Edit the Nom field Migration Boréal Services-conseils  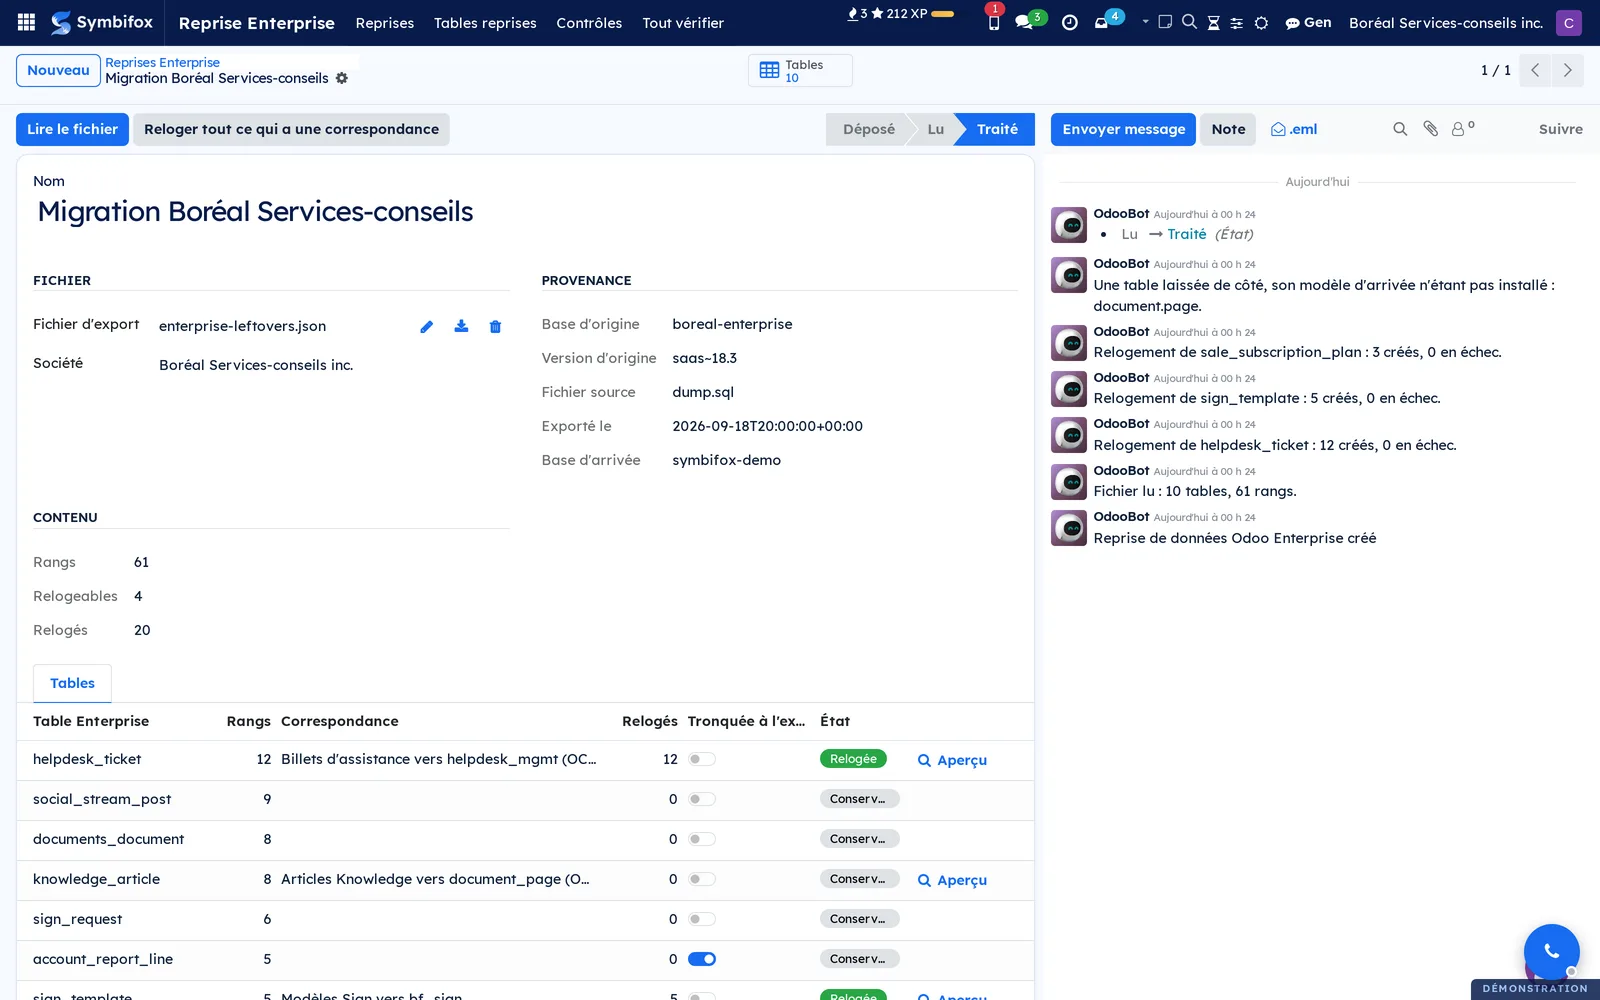(525, 211)
